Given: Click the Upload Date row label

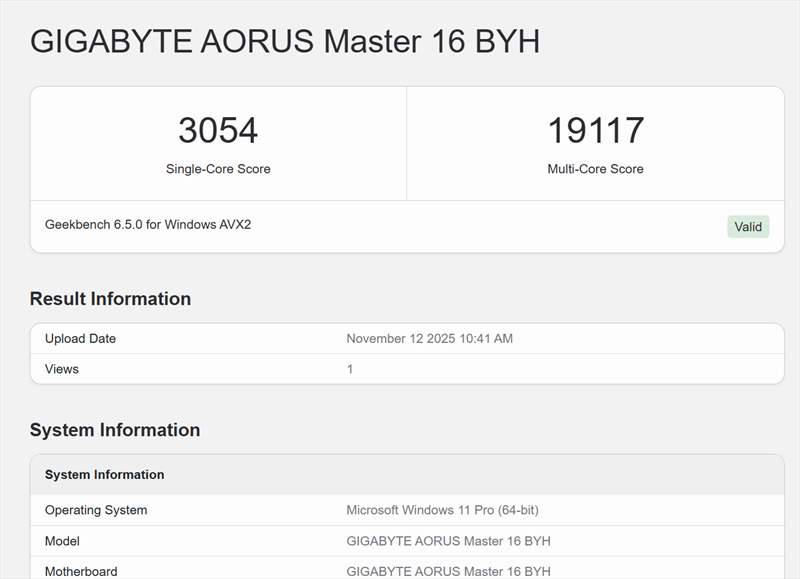Looking at the screenshot, I should pyautogui.click(x=80, y=339).
